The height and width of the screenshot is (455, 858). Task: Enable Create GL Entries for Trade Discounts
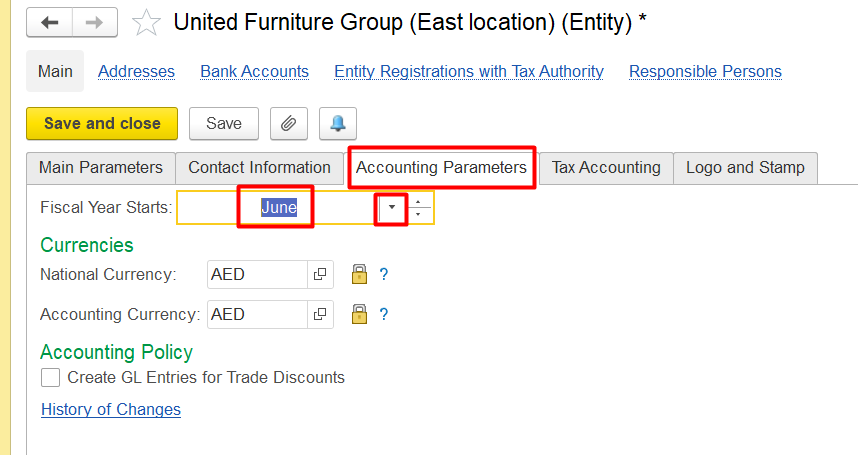[50, 377]
